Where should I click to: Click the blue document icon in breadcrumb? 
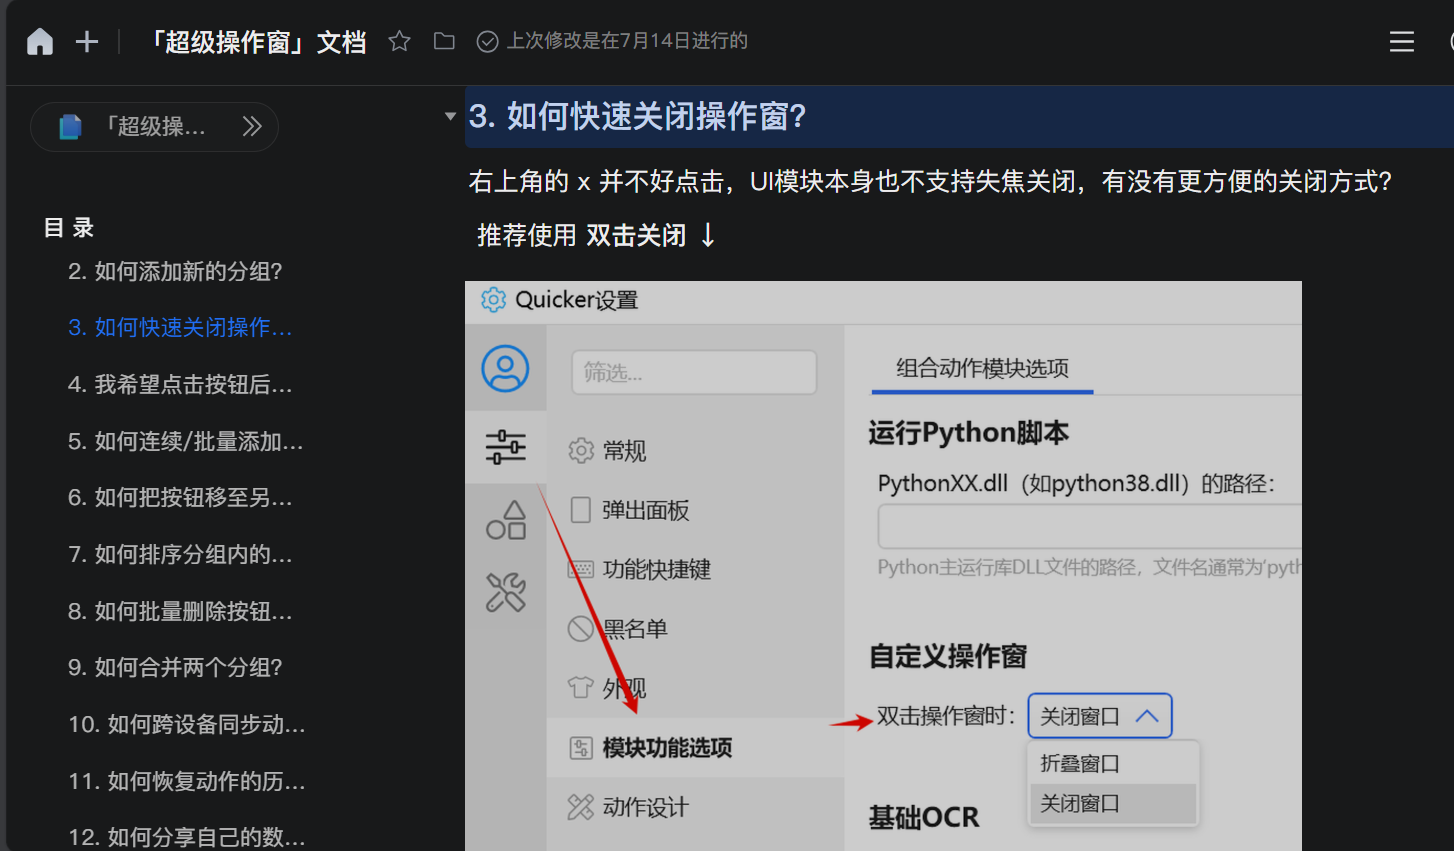point(70,127)
